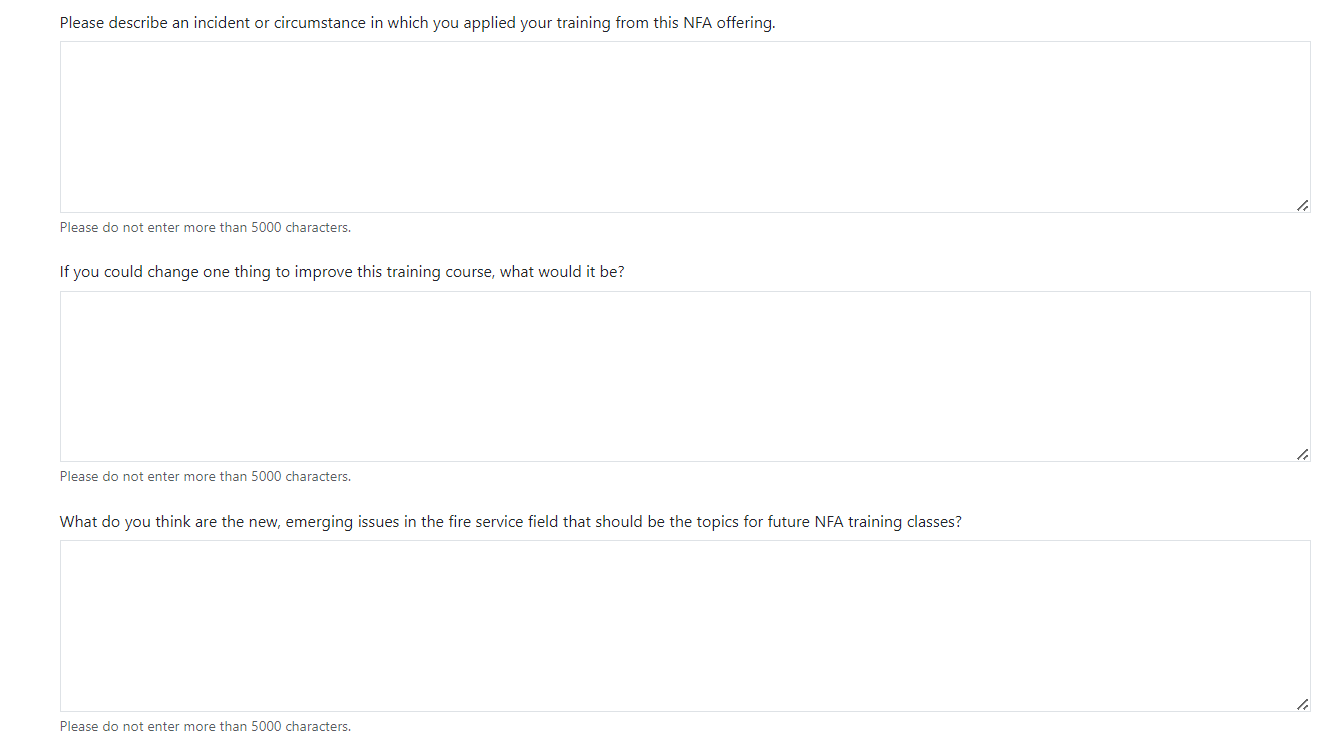Click resize handle of improvement text box
Viewport: 1326px width, 747px height.
(1302, 454)
